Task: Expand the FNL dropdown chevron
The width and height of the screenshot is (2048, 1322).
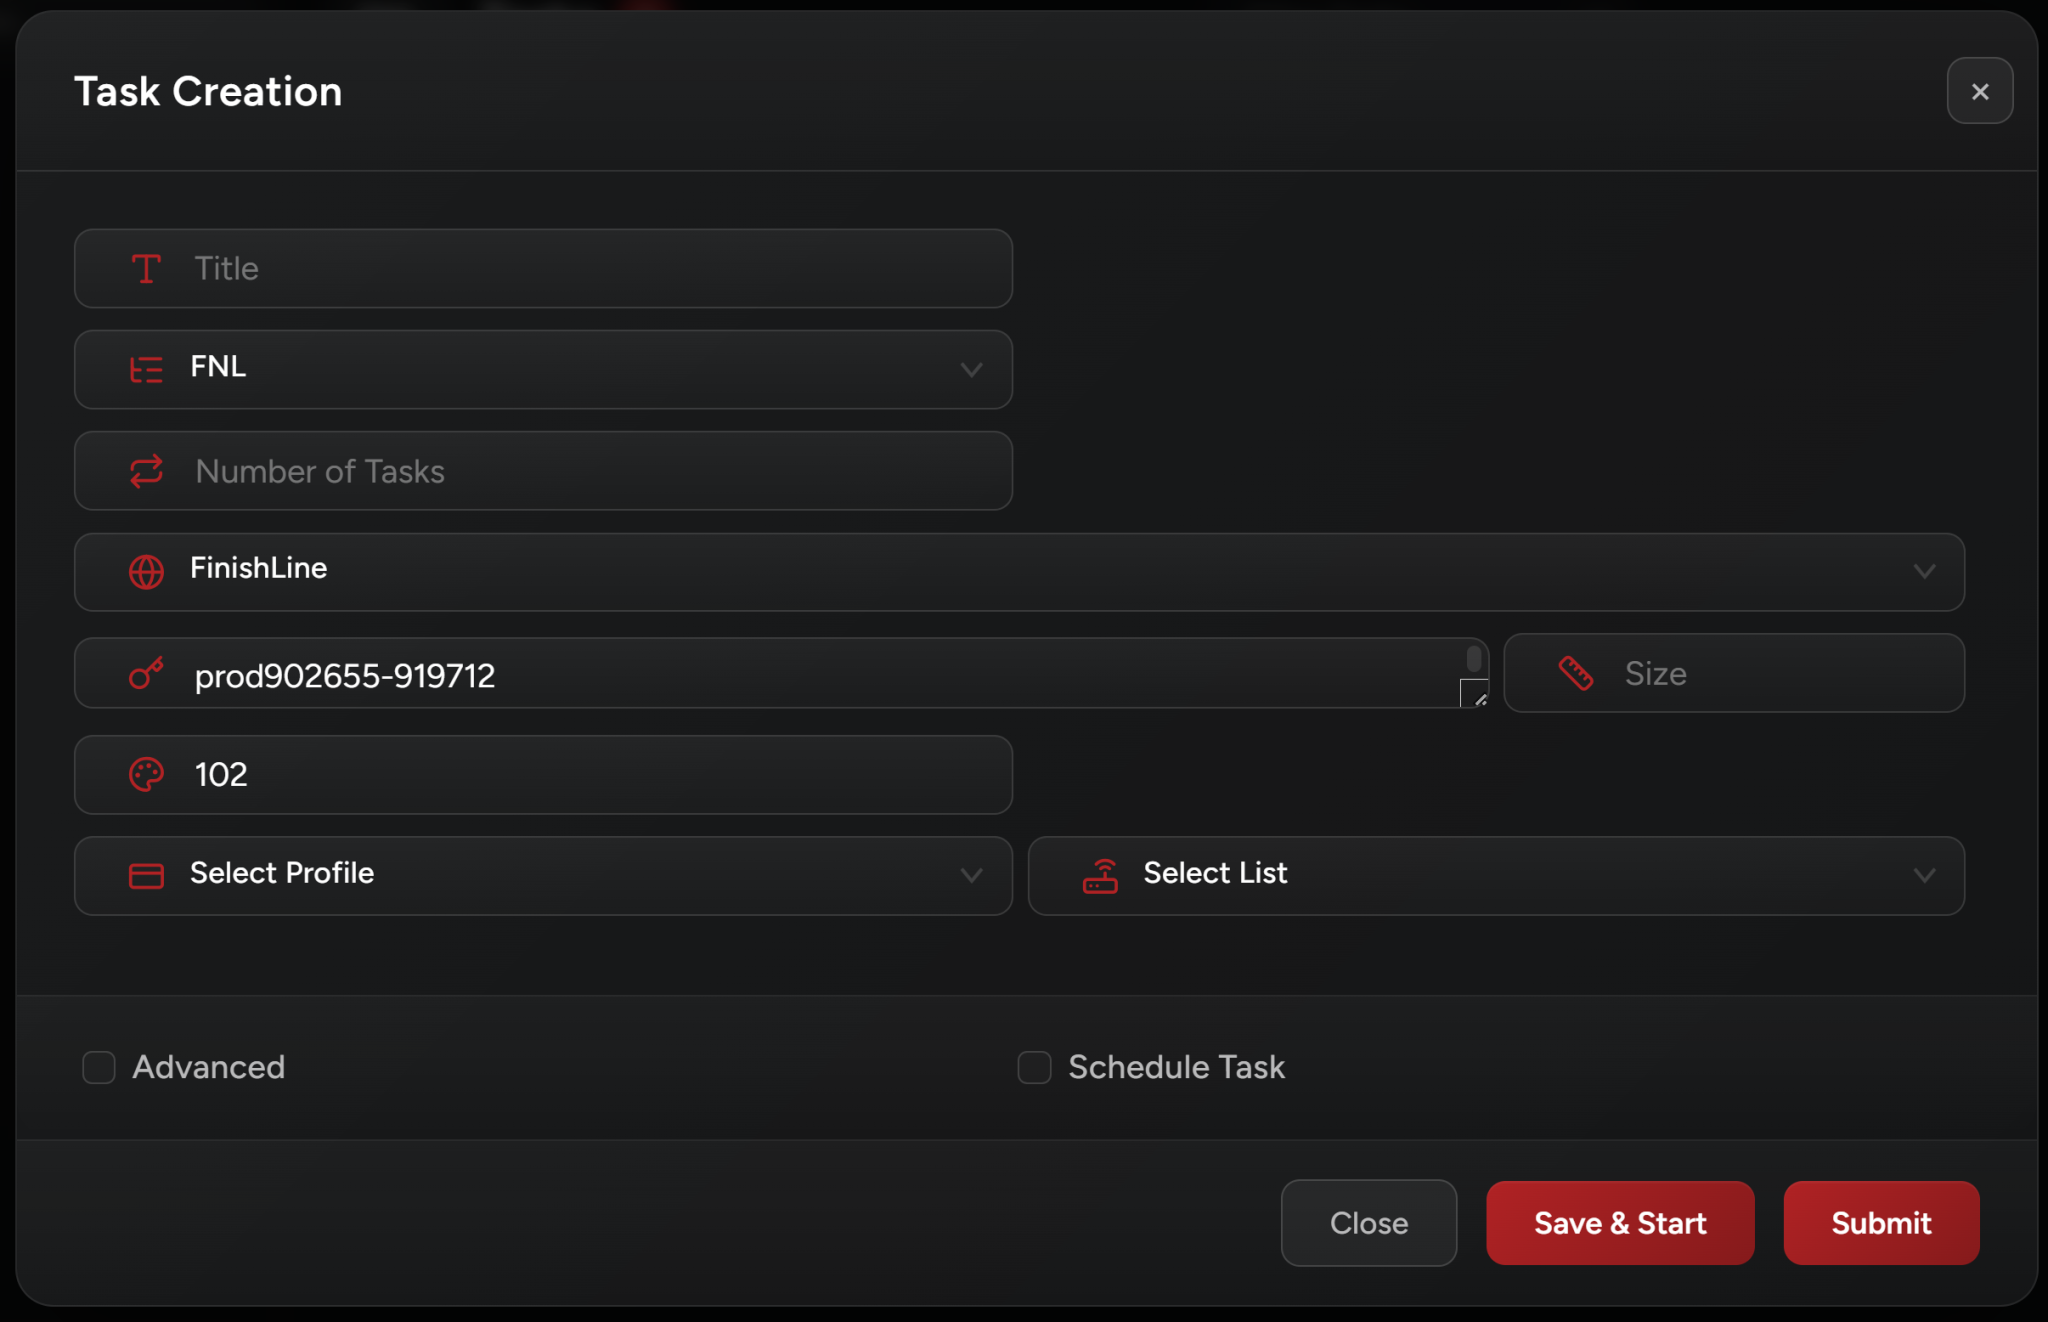Action: pos(971,370)
